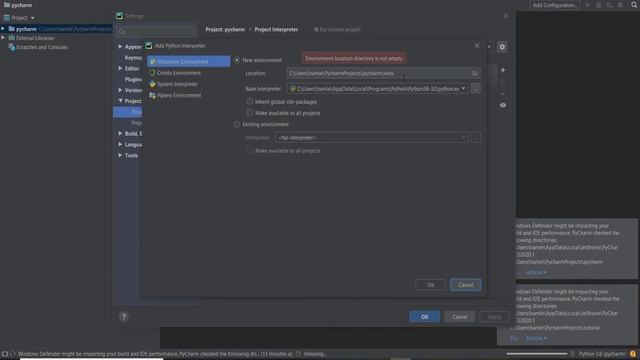The height and width of the screenshot is (360, 640).
Task: Click the Apply button in Settings
Action: tap(494, 317)
